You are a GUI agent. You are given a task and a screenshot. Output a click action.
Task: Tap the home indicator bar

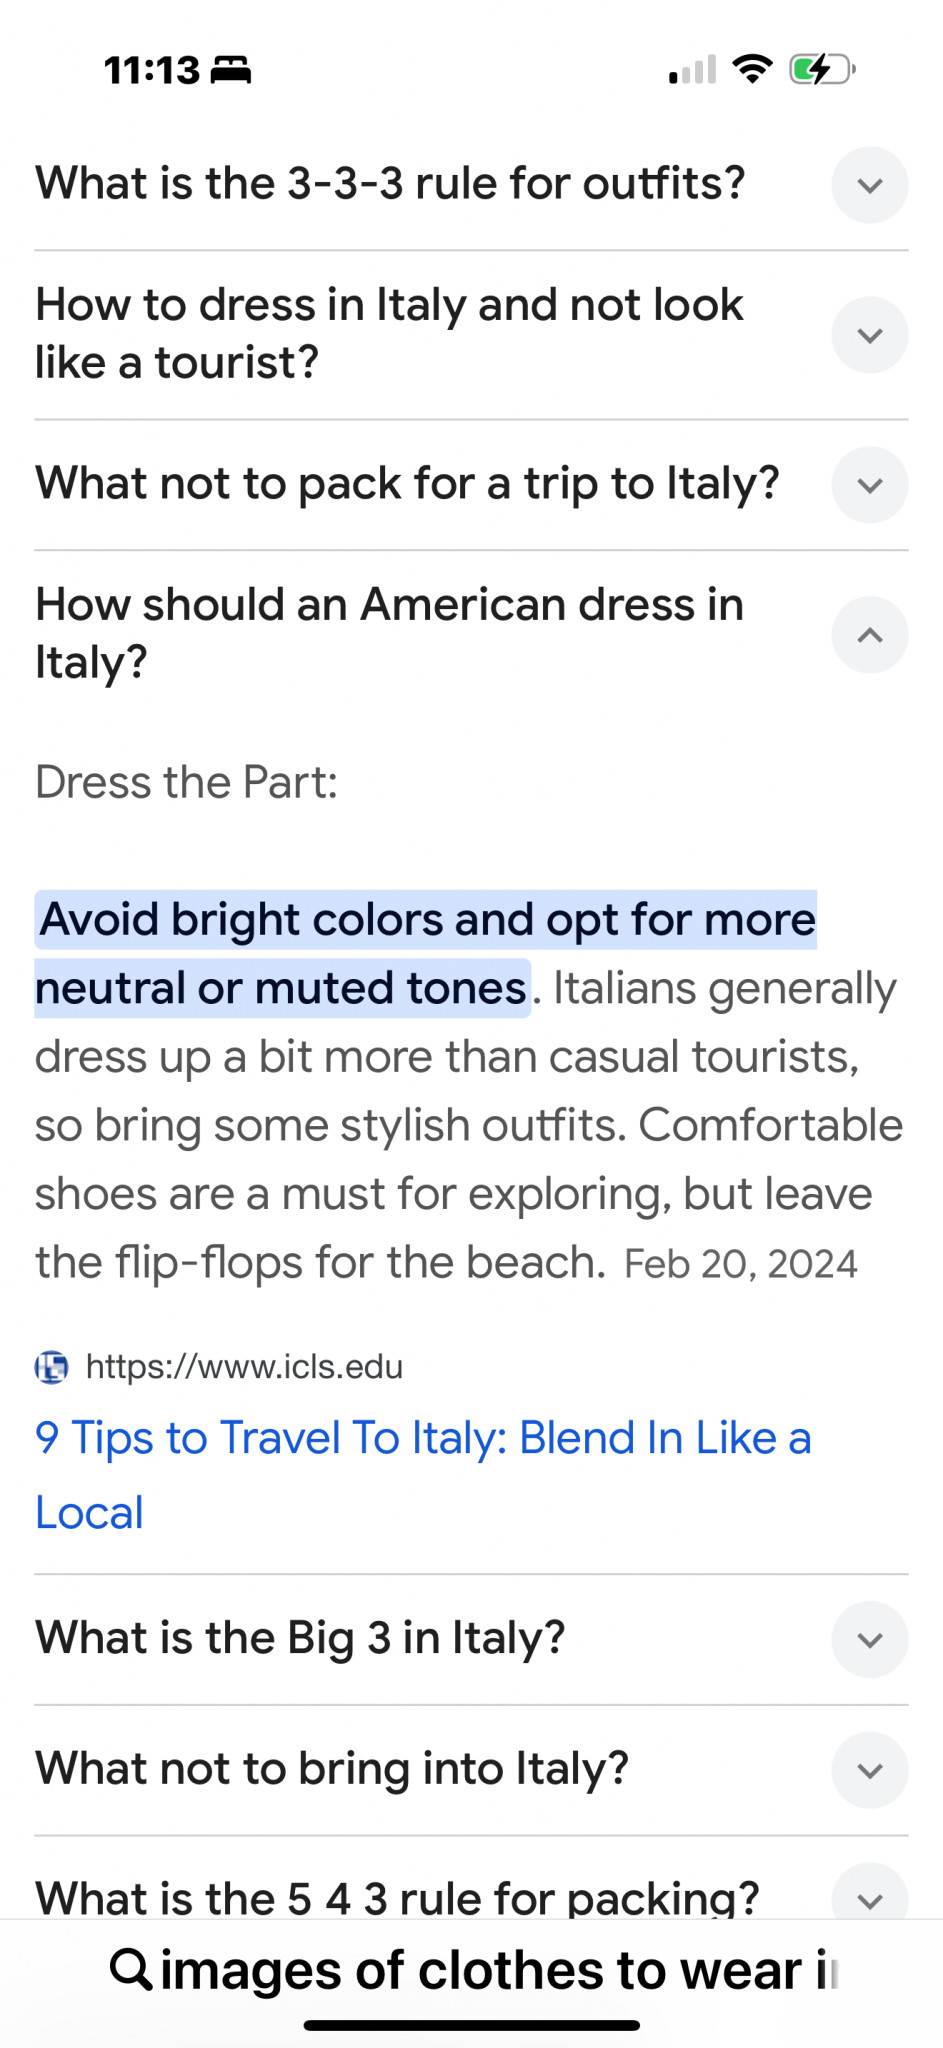471,2025
